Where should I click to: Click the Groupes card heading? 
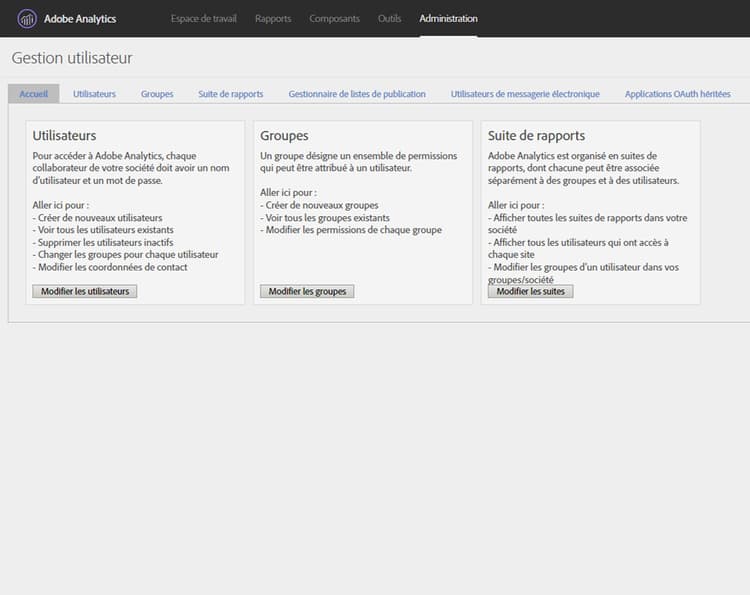point(284,135)
